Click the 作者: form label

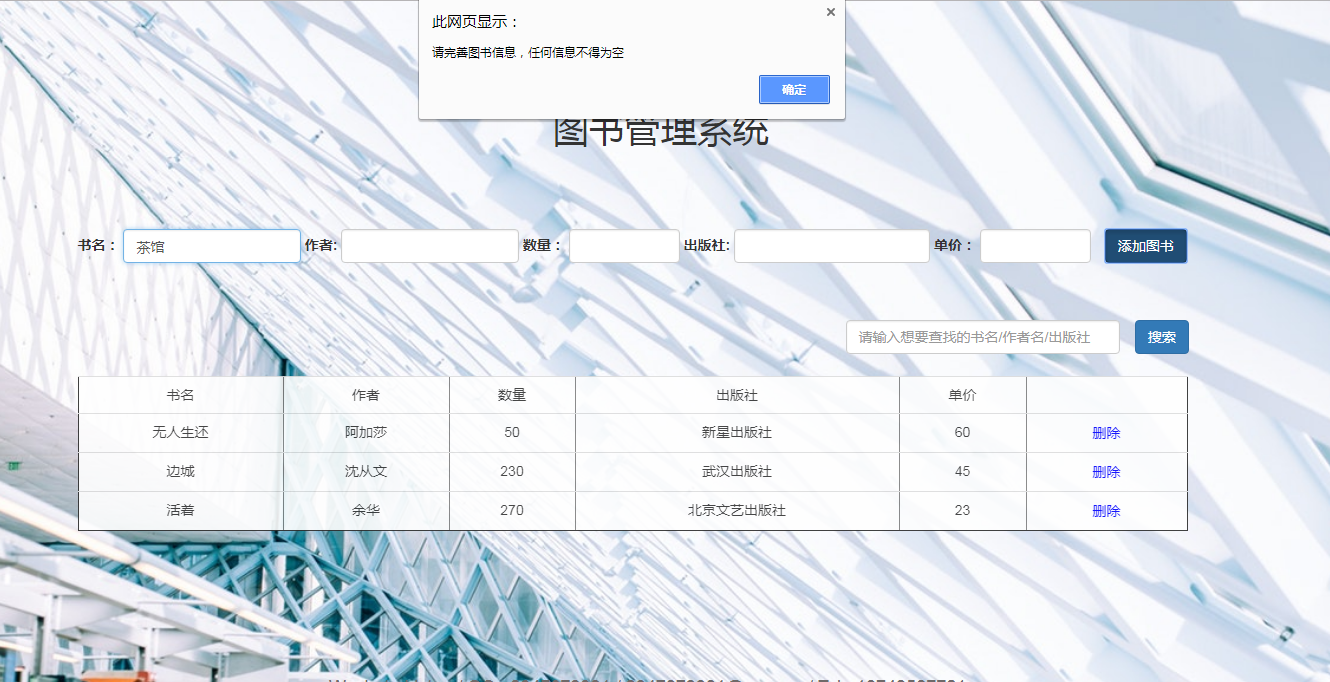(x=321, y=245)
